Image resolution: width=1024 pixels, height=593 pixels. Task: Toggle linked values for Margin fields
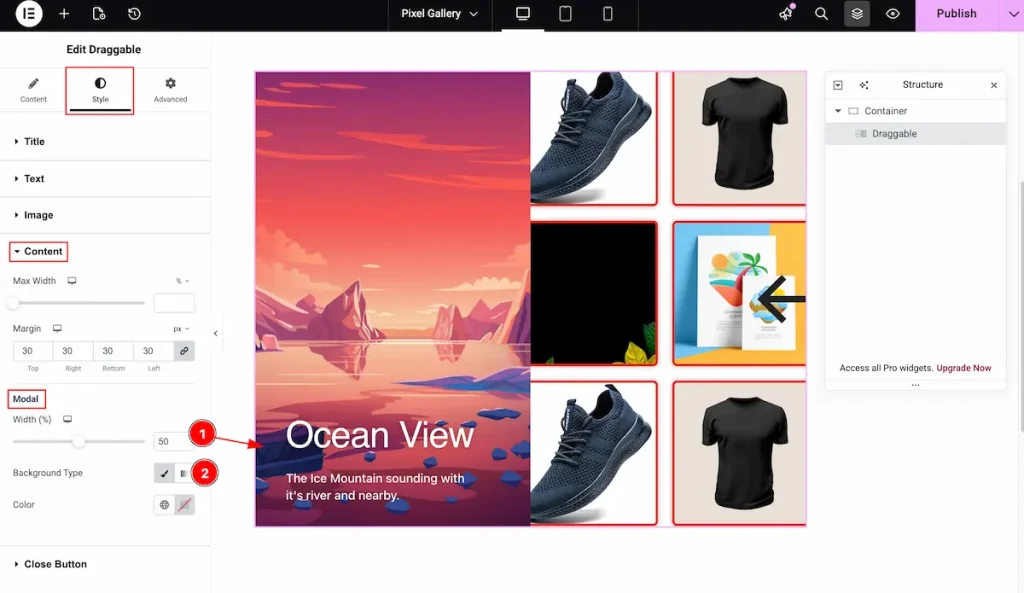pos(186,351)
